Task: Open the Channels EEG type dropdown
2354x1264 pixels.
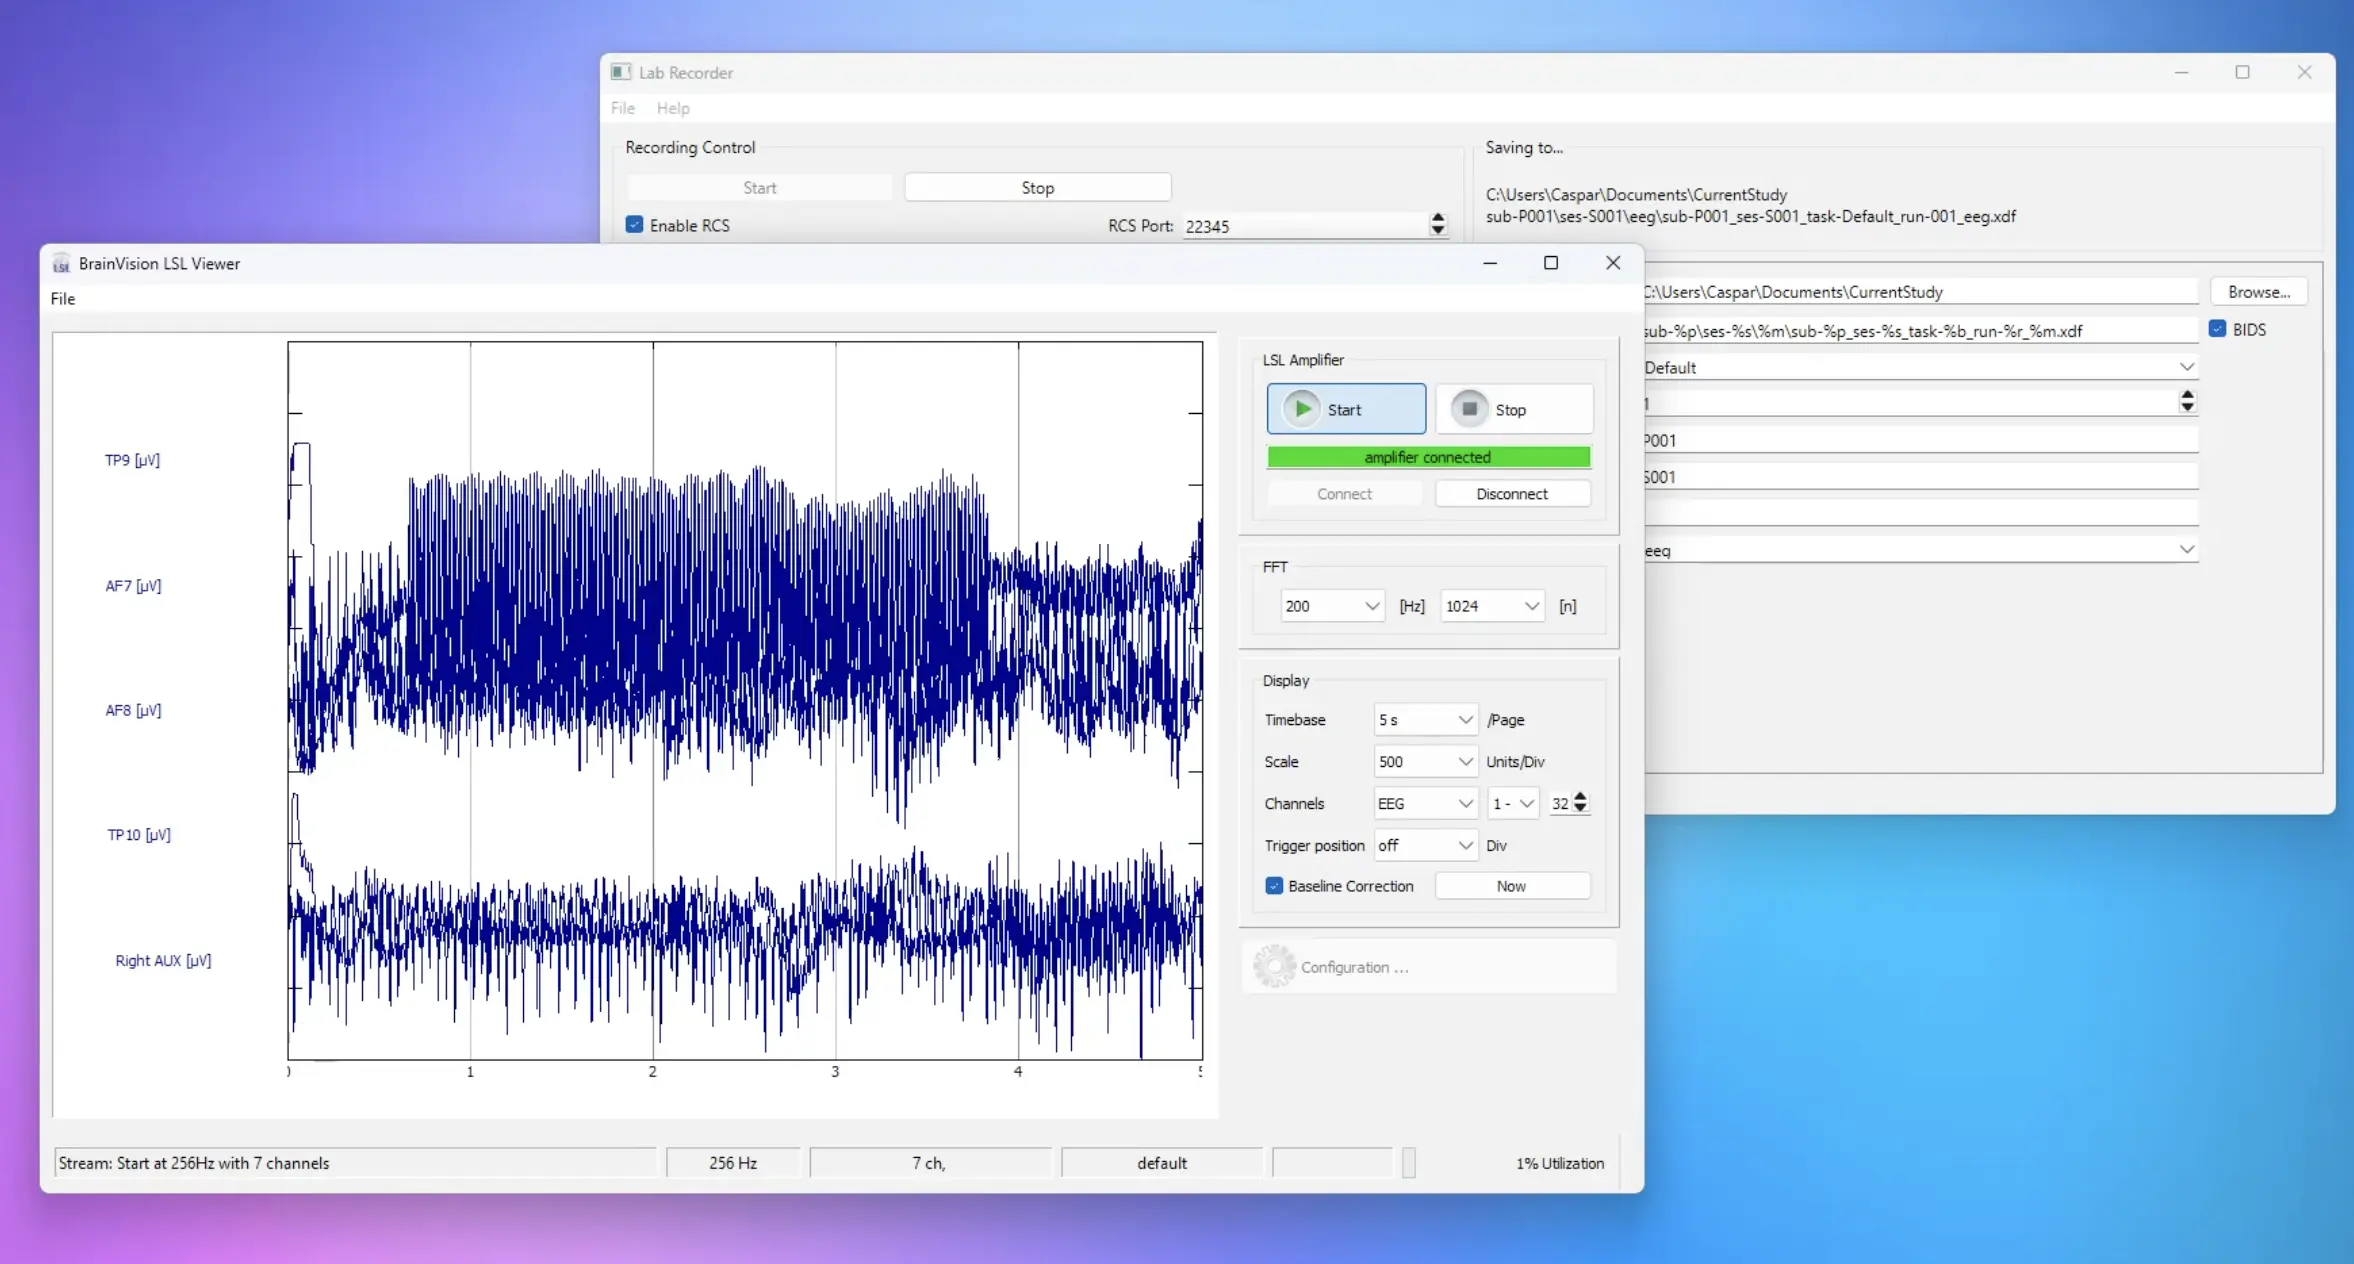Action: pos(1425,804)
